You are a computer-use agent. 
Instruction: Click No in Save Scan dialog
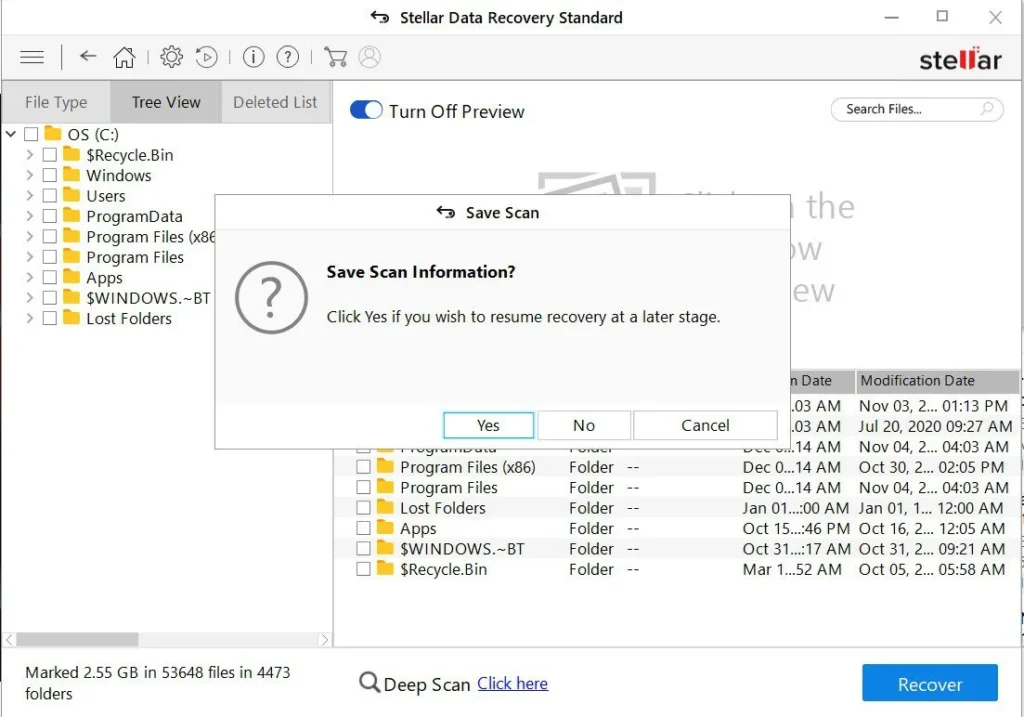pos(584,425)
